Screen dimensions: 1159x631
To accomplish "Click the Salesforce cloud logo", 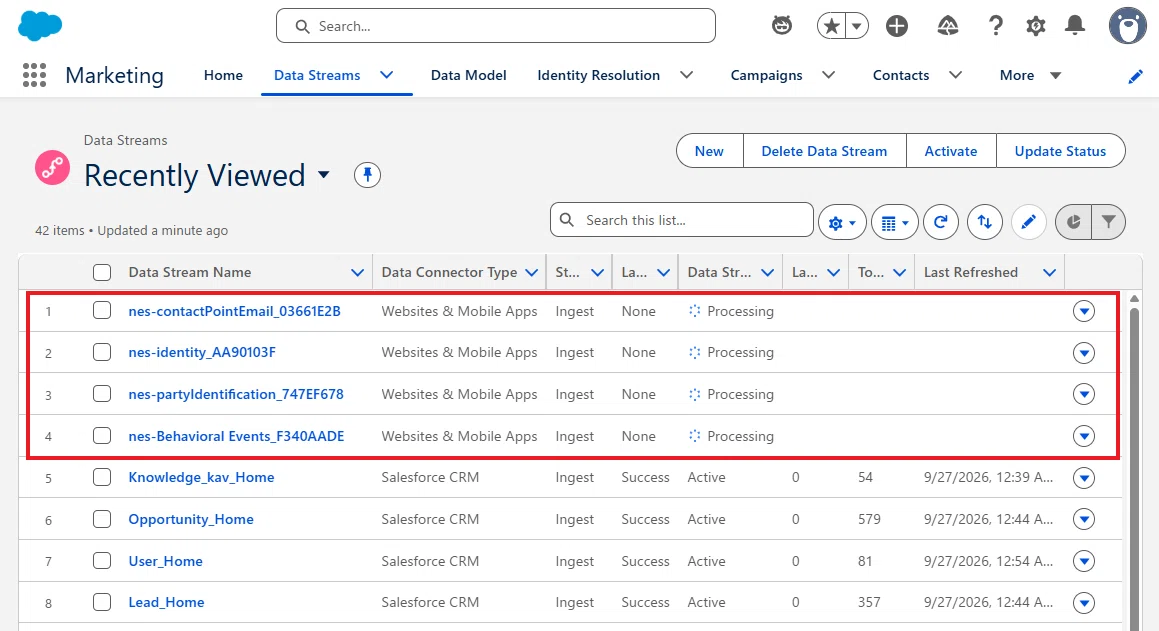I will click(40, 26).
